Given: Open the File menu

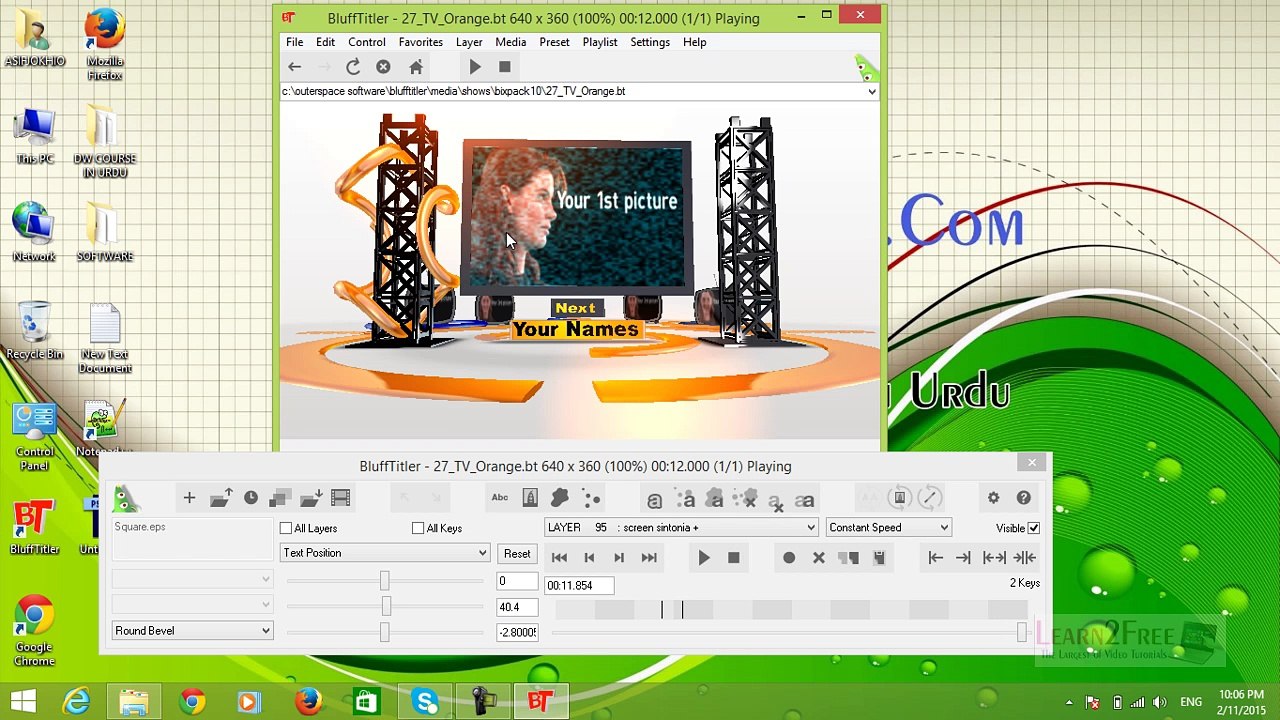Looking at the screenshot, I should pyautogui.click(x=295, y=42).
